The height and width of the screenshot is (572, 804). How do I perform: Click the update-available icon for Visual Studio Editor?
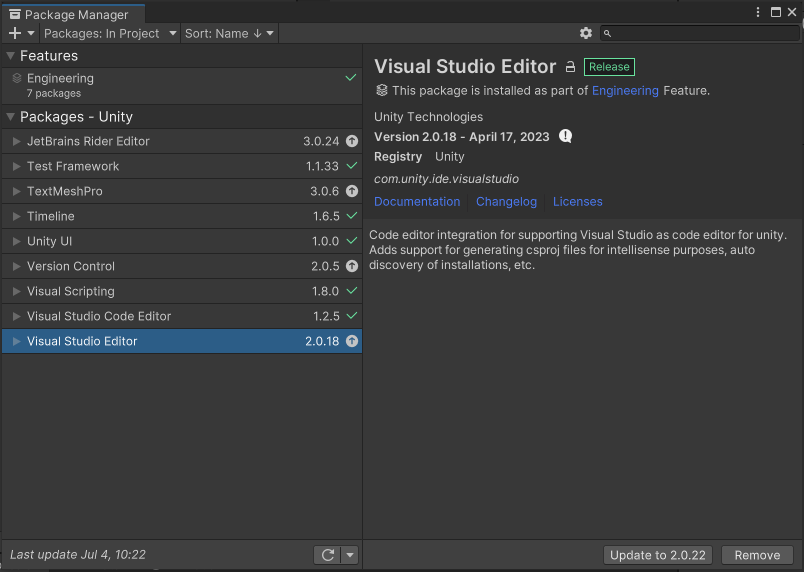(352, 341)
